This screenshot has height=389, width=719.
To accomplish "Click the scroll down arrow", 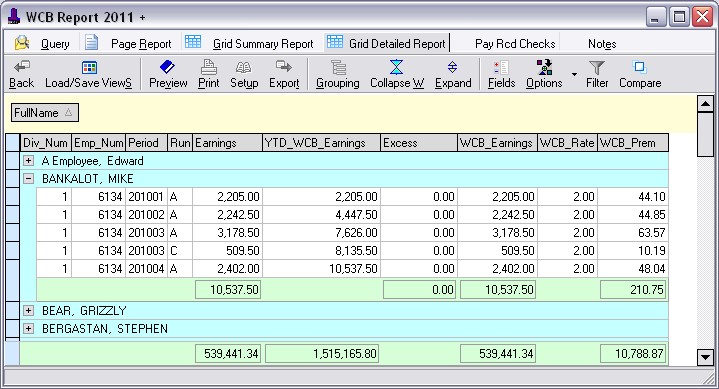I will [705, 356].
